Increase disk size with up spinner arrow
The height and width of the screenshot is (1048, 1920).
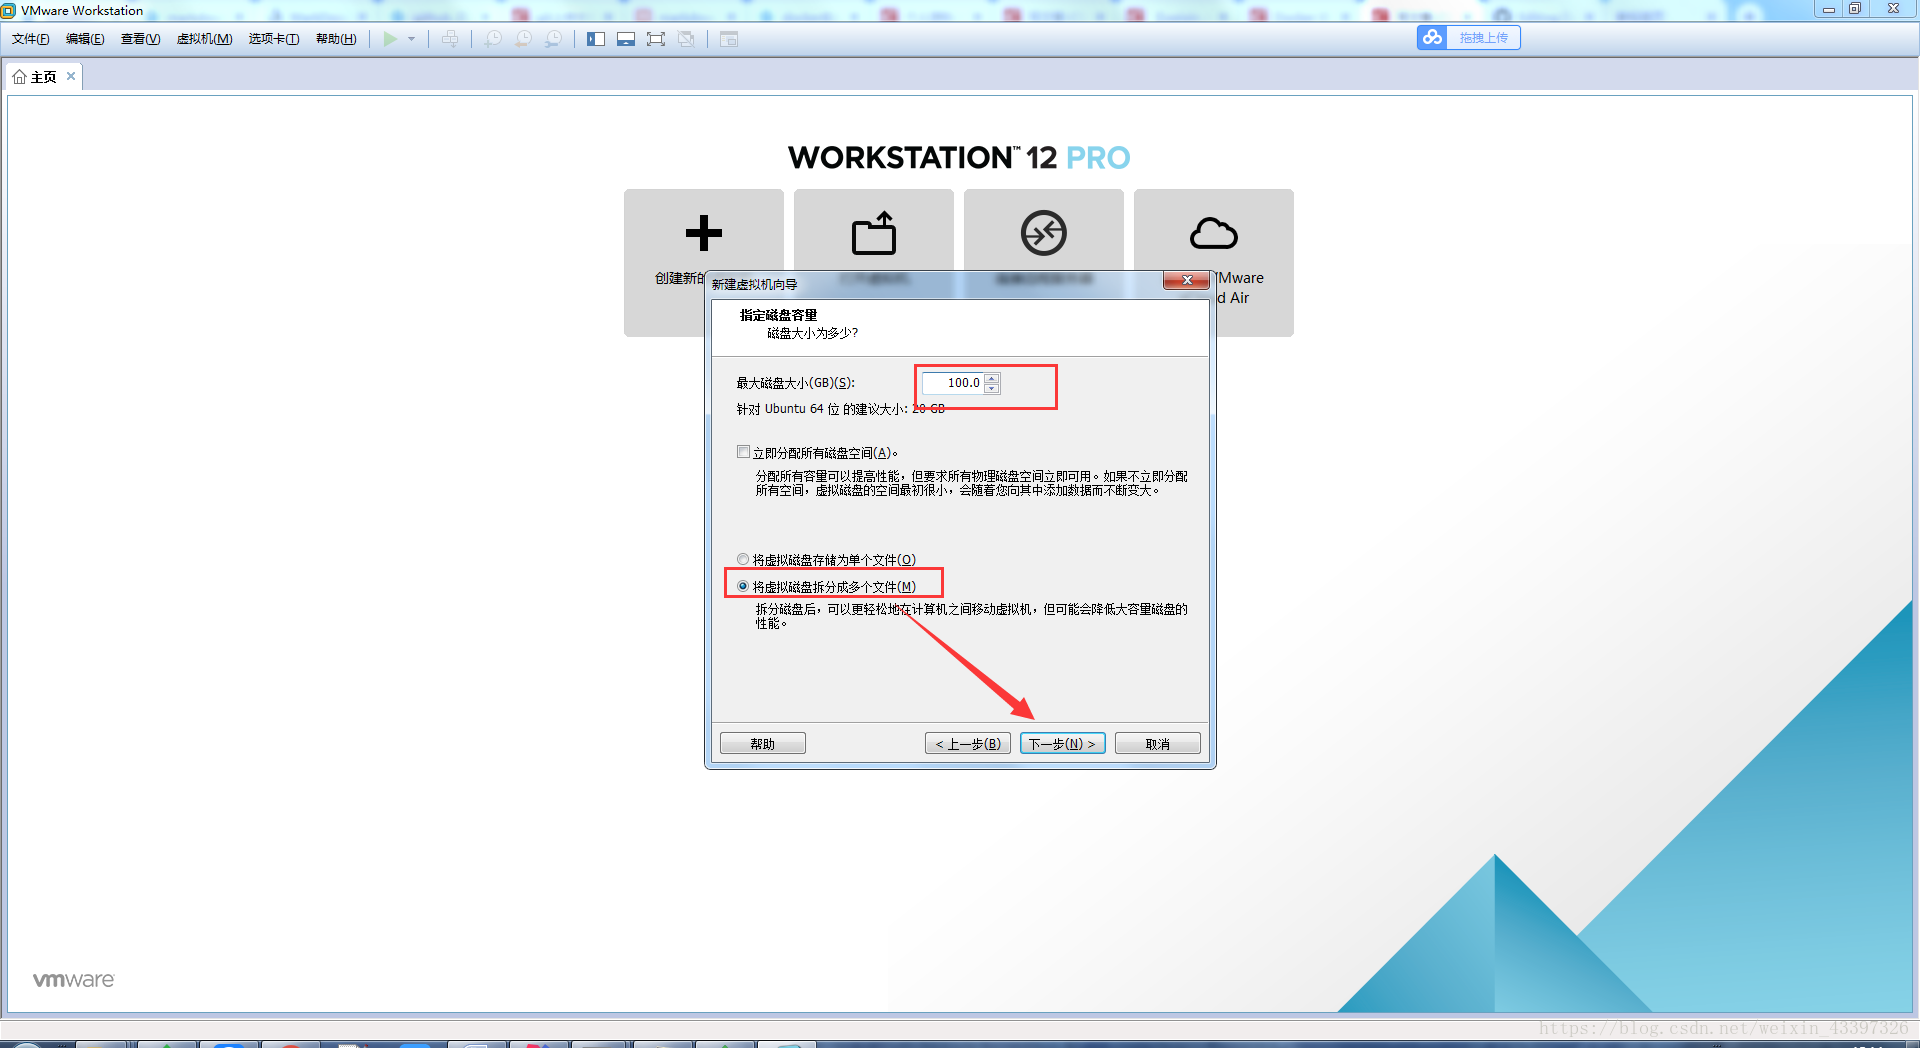(992, 378)
